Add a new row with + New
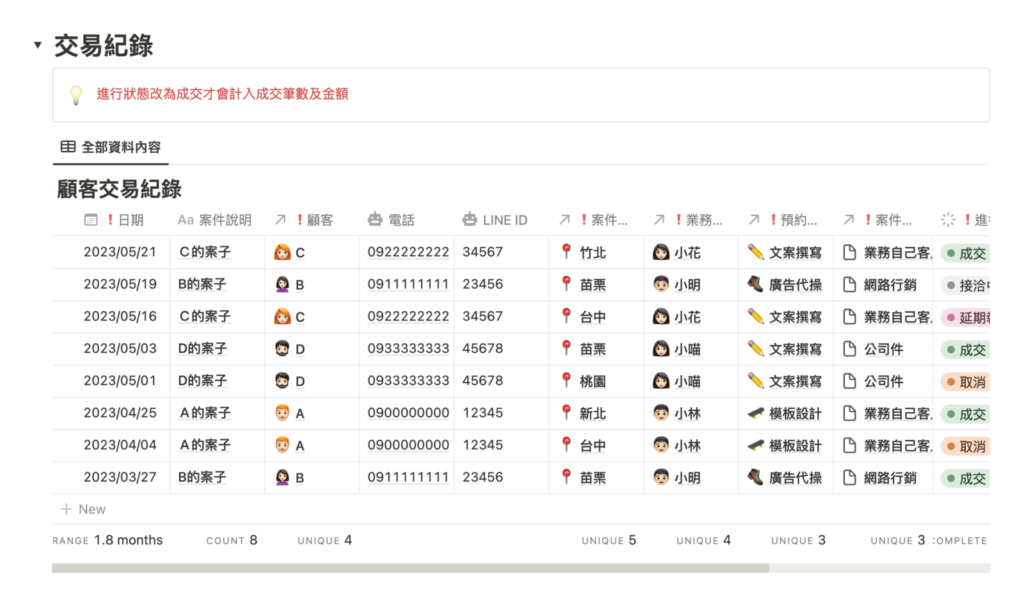This screenshot has height=598, width=1024. (x=83, y=509)
